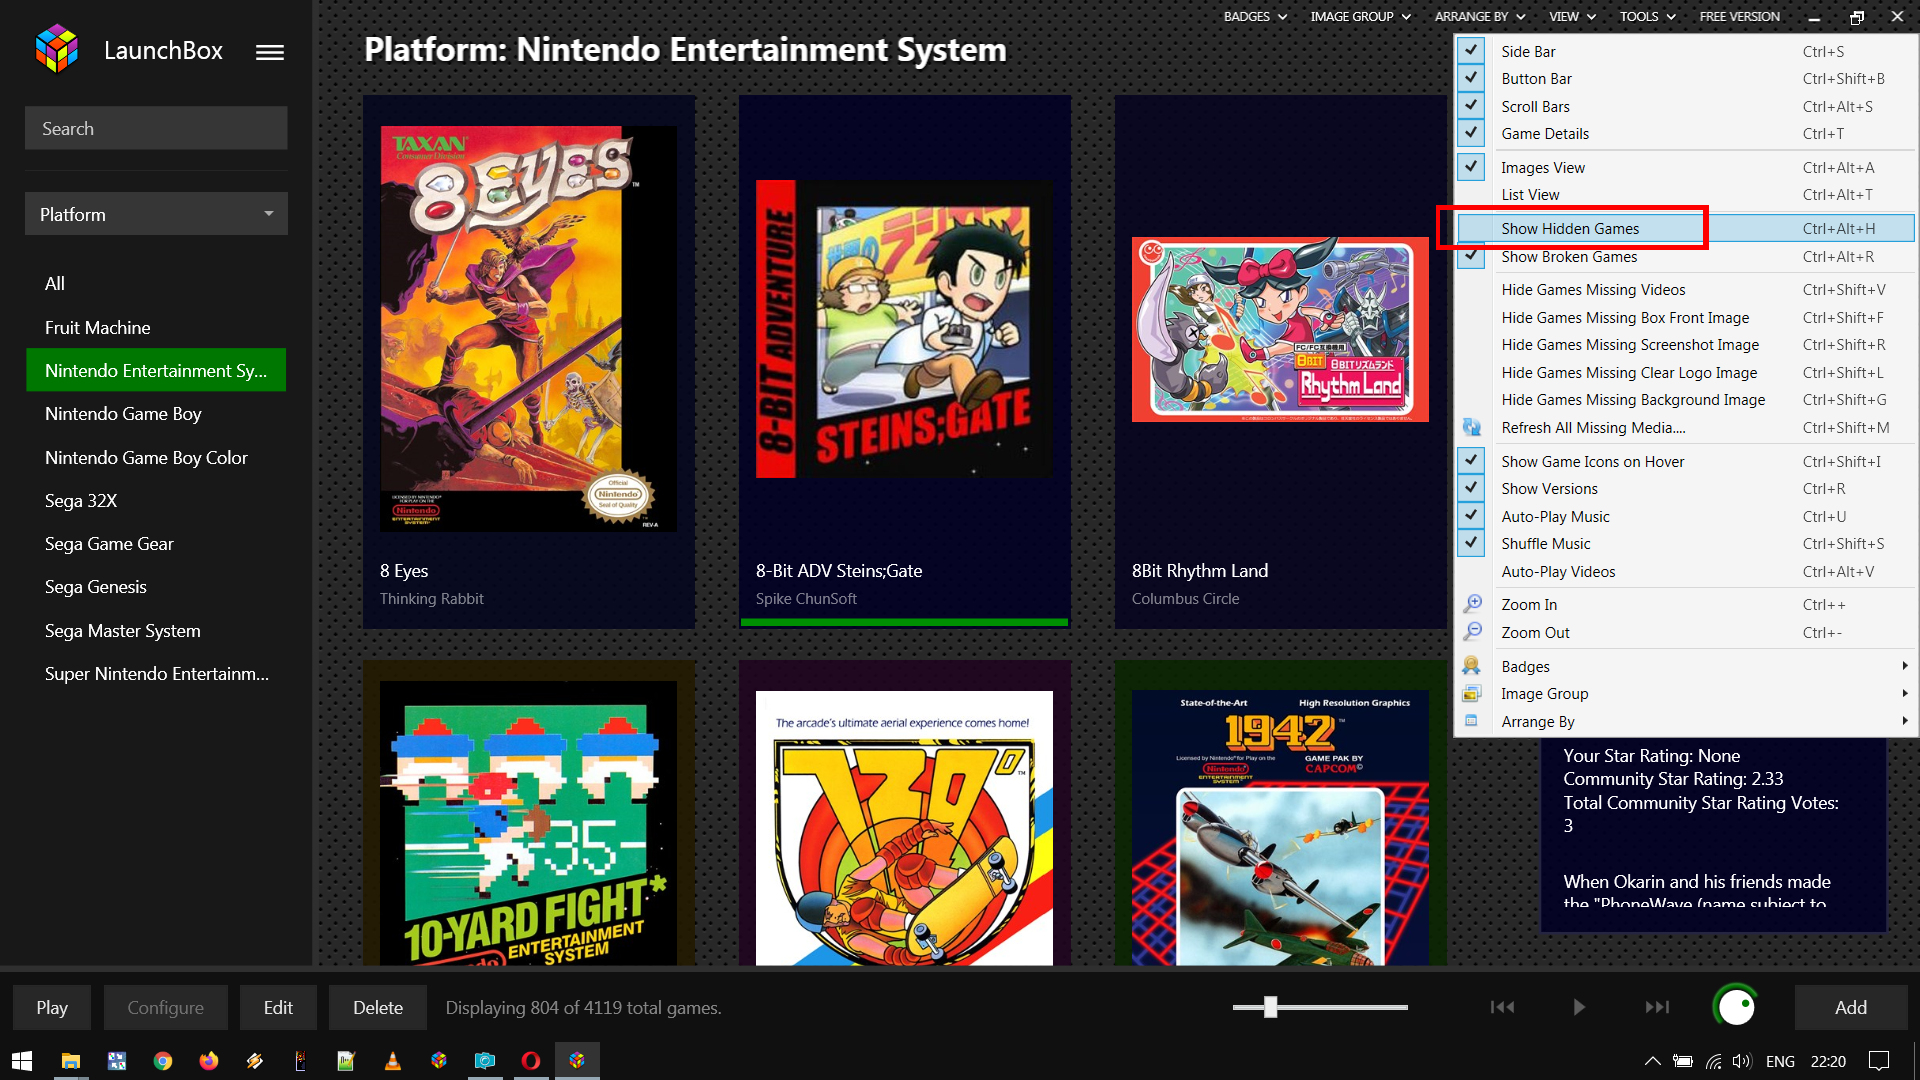The width and height of the screenshot is (1920, 1080).
Task: Disable Auto-Play Music
Action: click(1685, 517)
